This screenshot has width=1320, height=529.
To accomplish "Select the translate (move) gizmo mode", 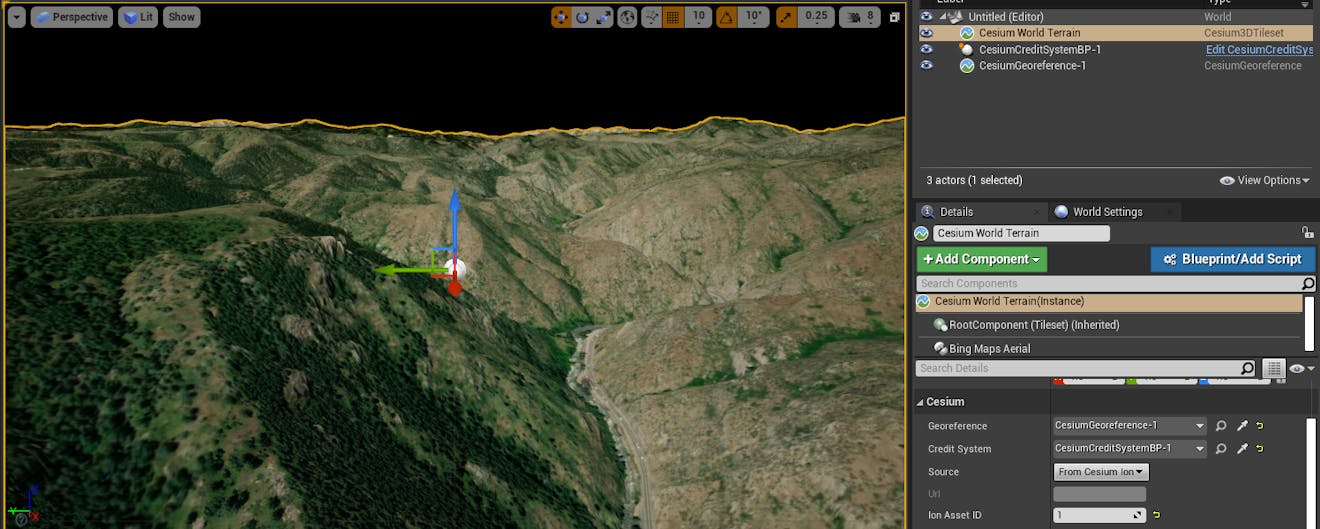I will (x=561, y=17).
